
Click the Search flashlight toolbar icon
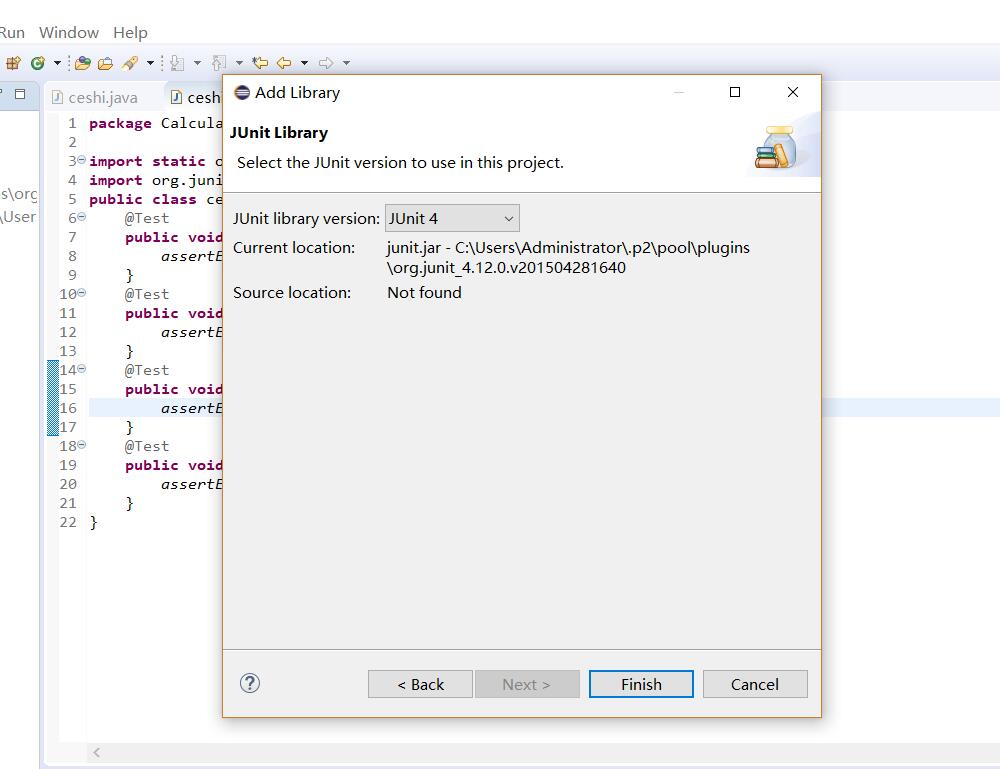coord(130,62)
